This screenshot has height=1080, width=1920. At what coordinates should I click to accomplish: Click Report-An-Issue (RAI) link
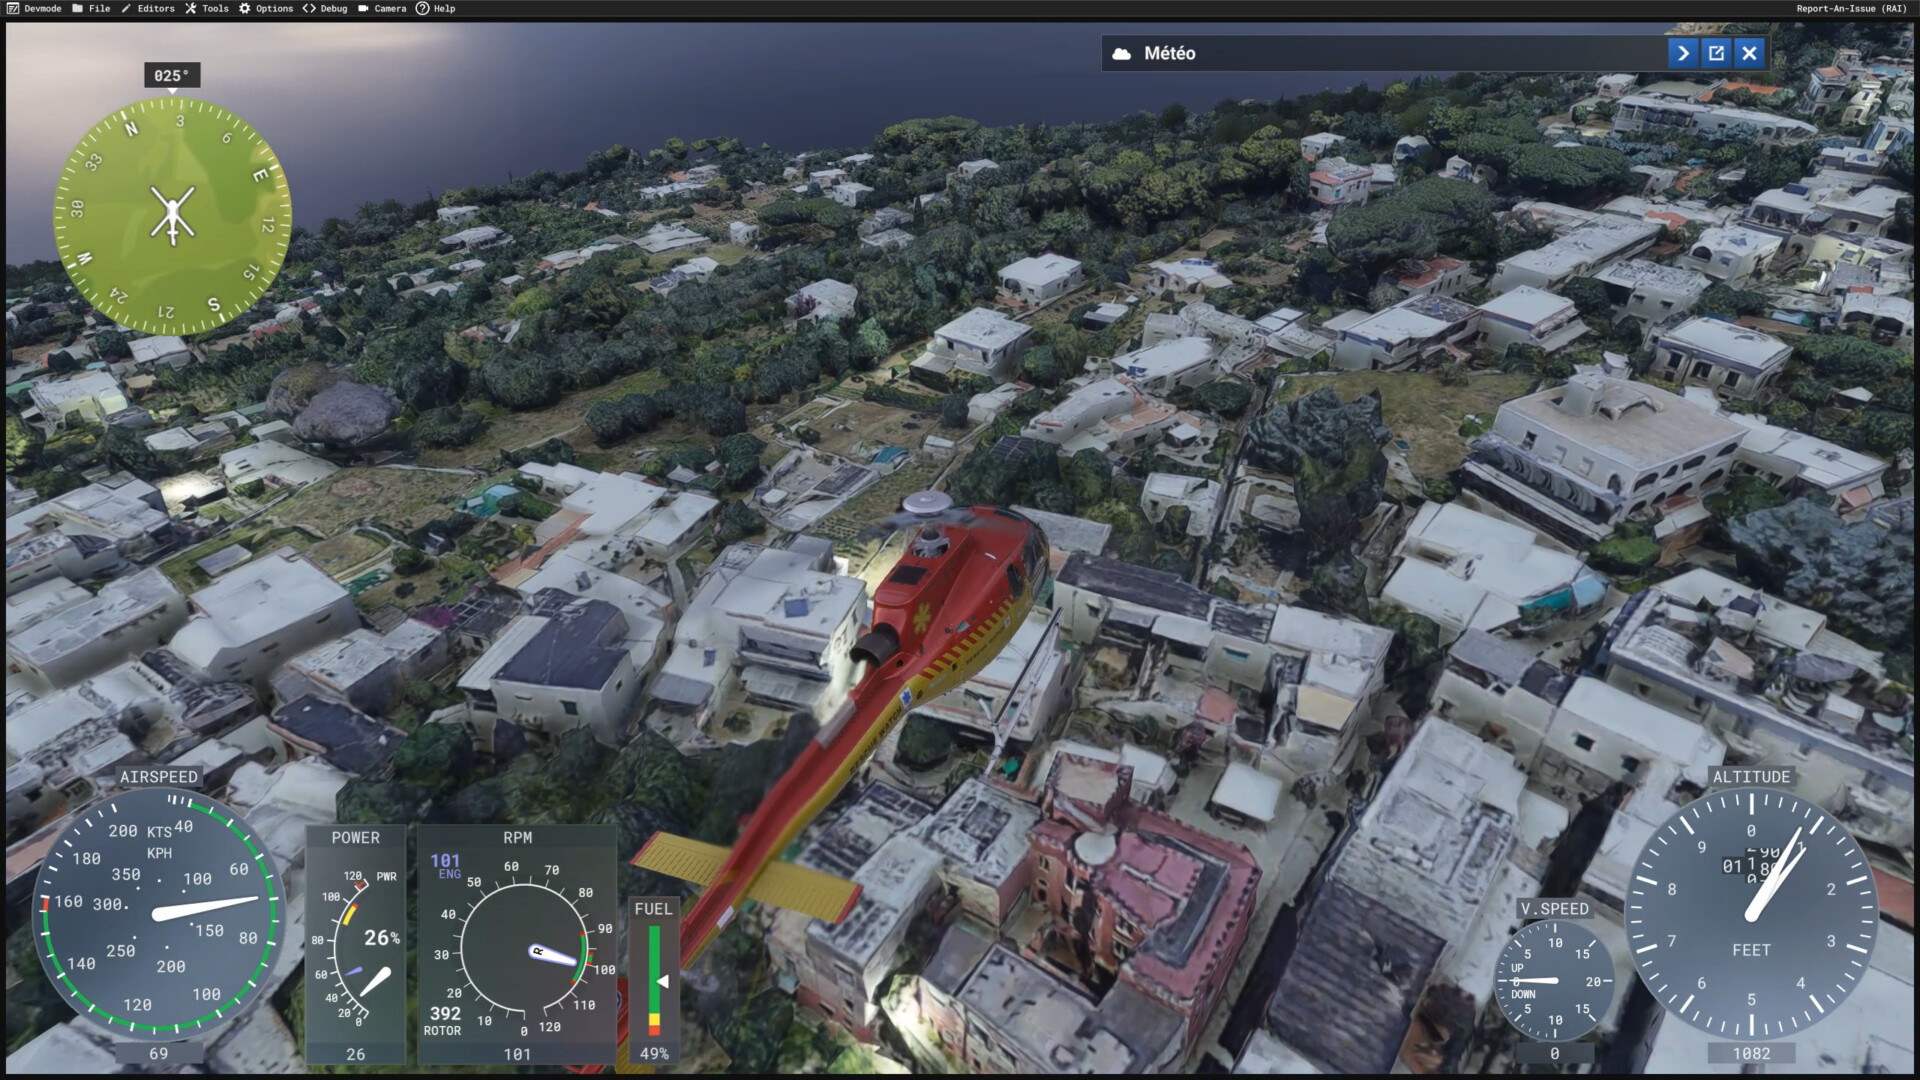[x=1850, y=8]
